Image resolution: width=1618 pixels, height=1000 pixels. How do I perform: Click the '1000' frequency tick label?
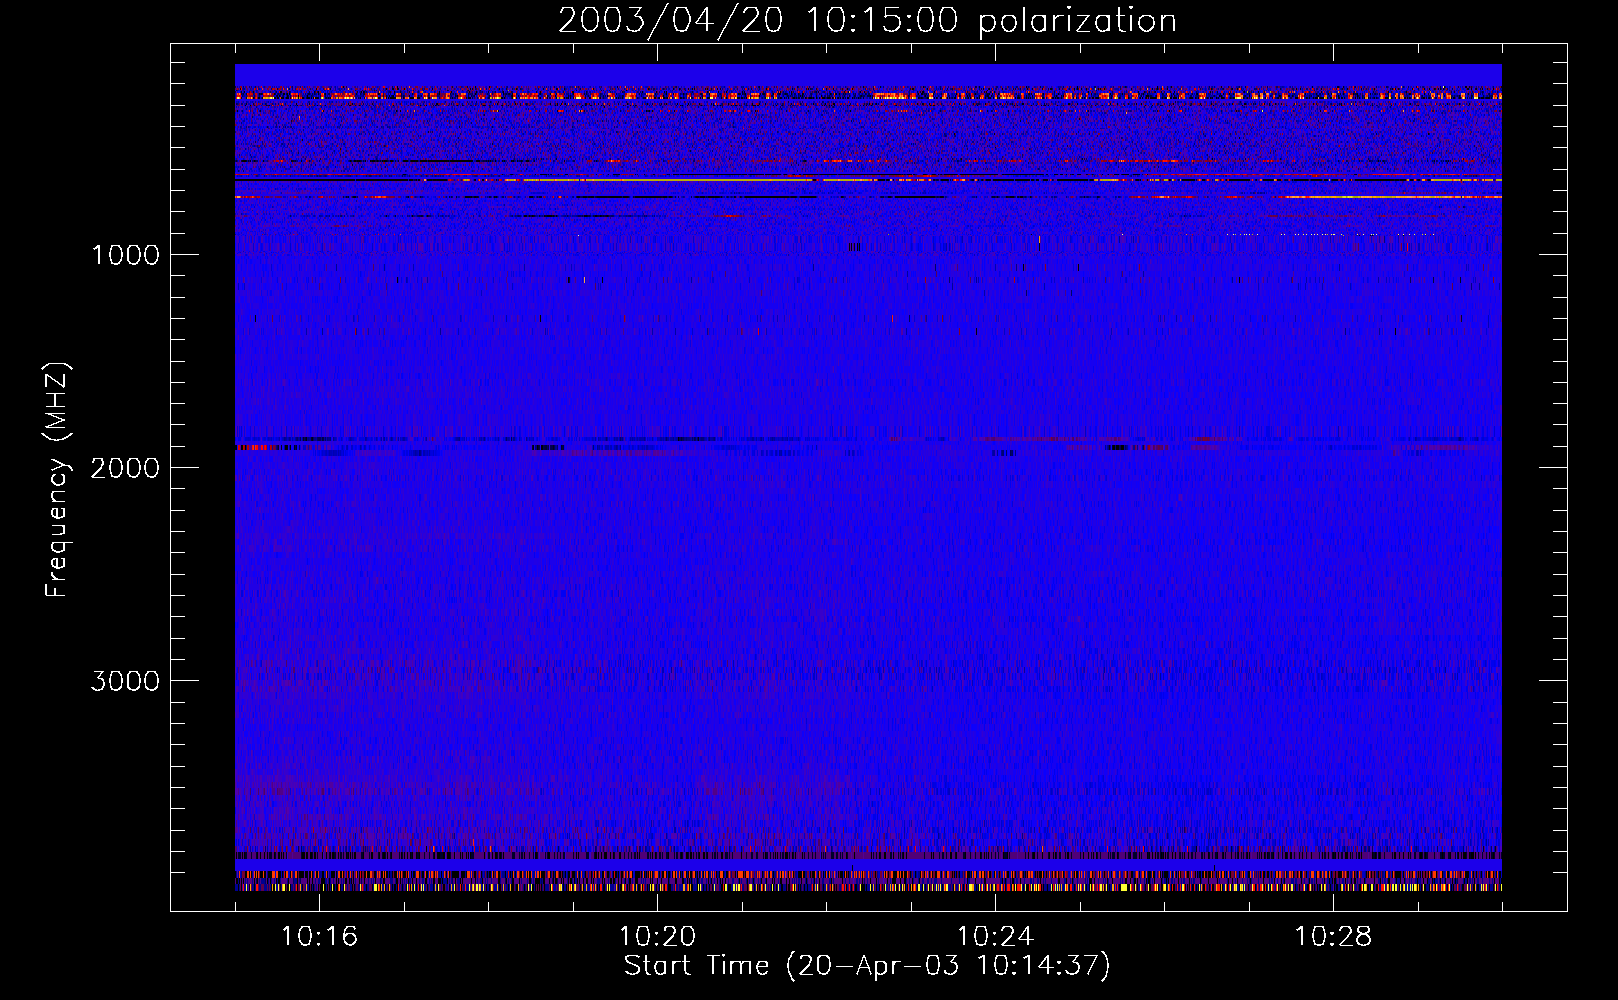pos(125,255)
